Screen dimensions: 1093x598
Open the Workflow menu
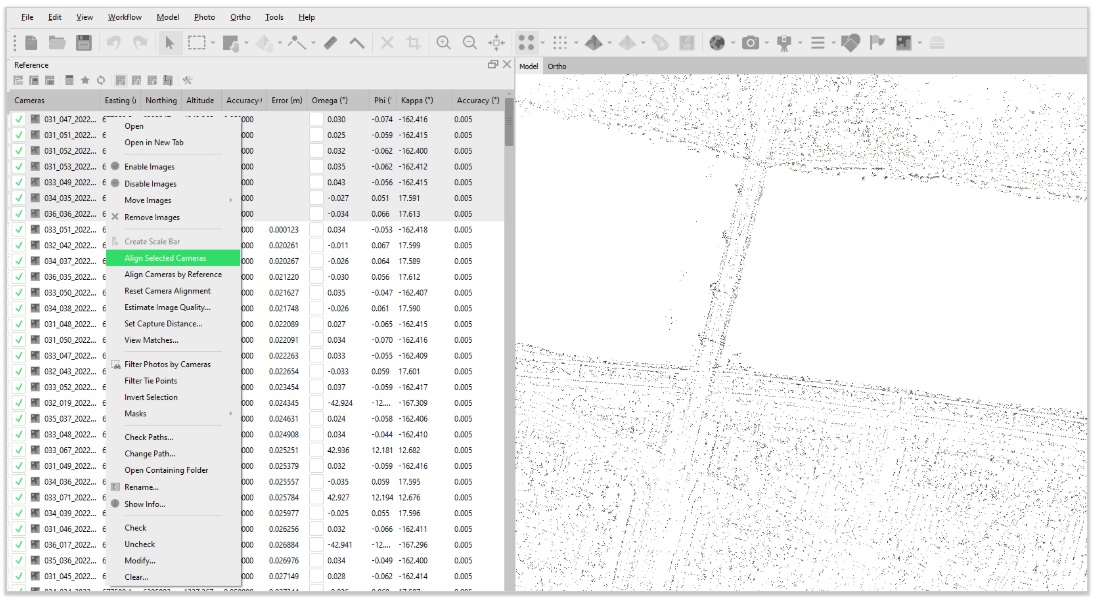(x=124, y=17)
